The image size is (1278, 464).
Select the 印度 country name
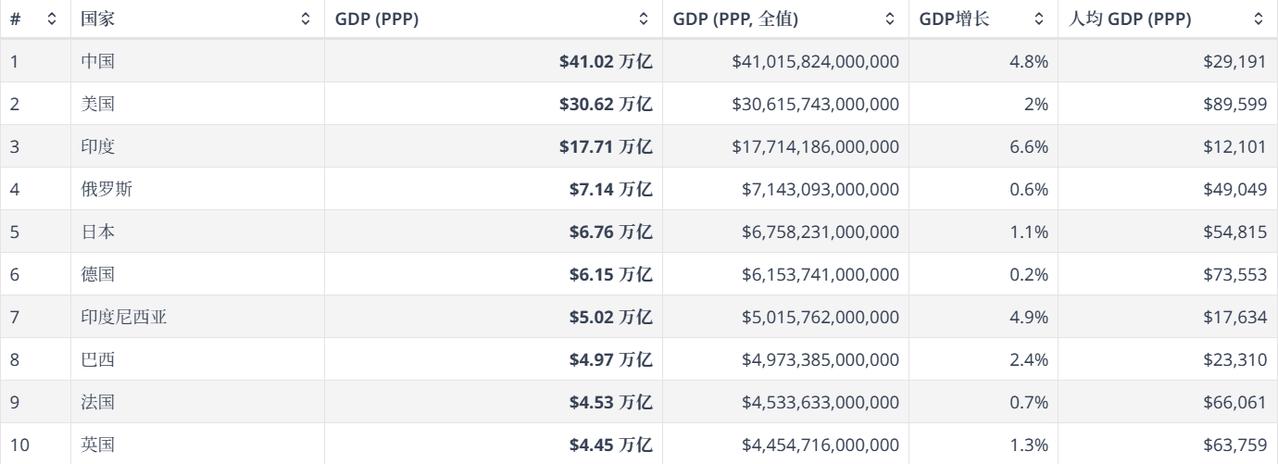98,147
